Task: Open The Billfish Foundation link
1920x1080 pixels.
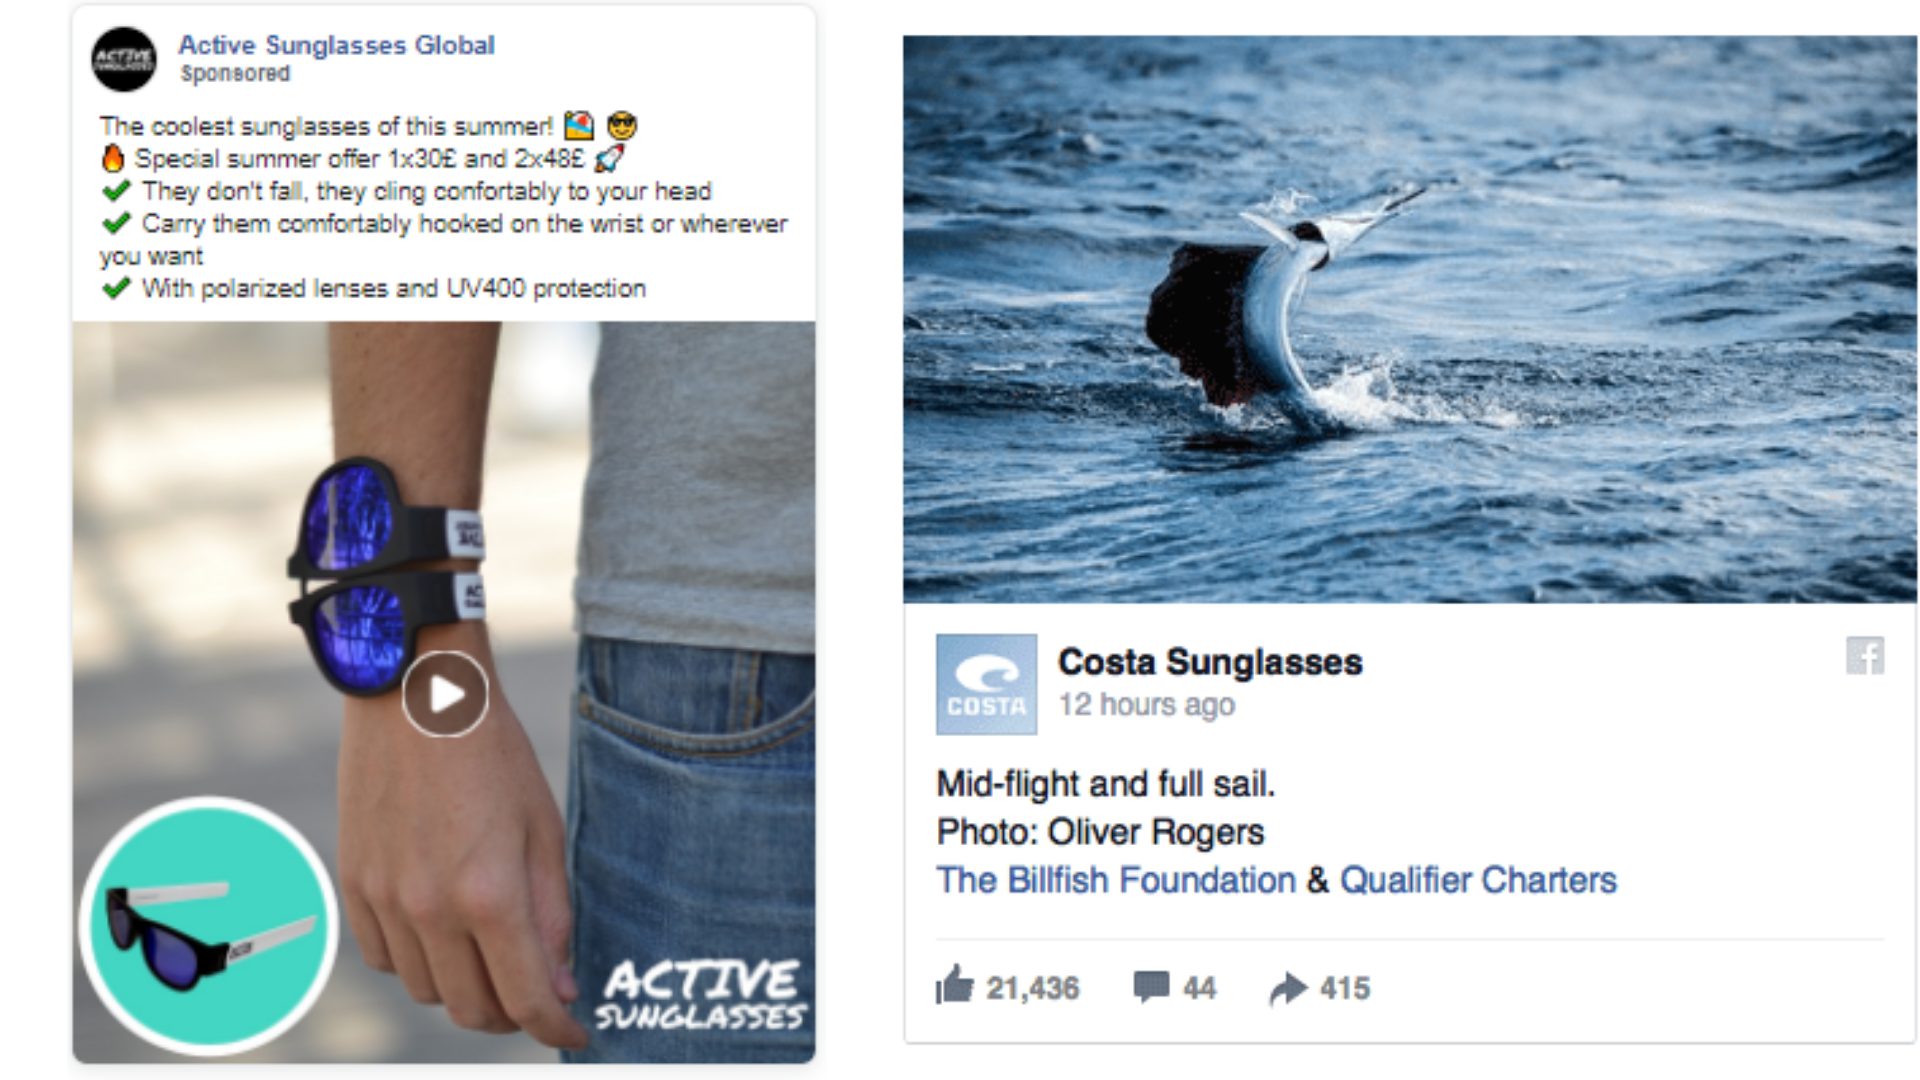Action: 1116,880
